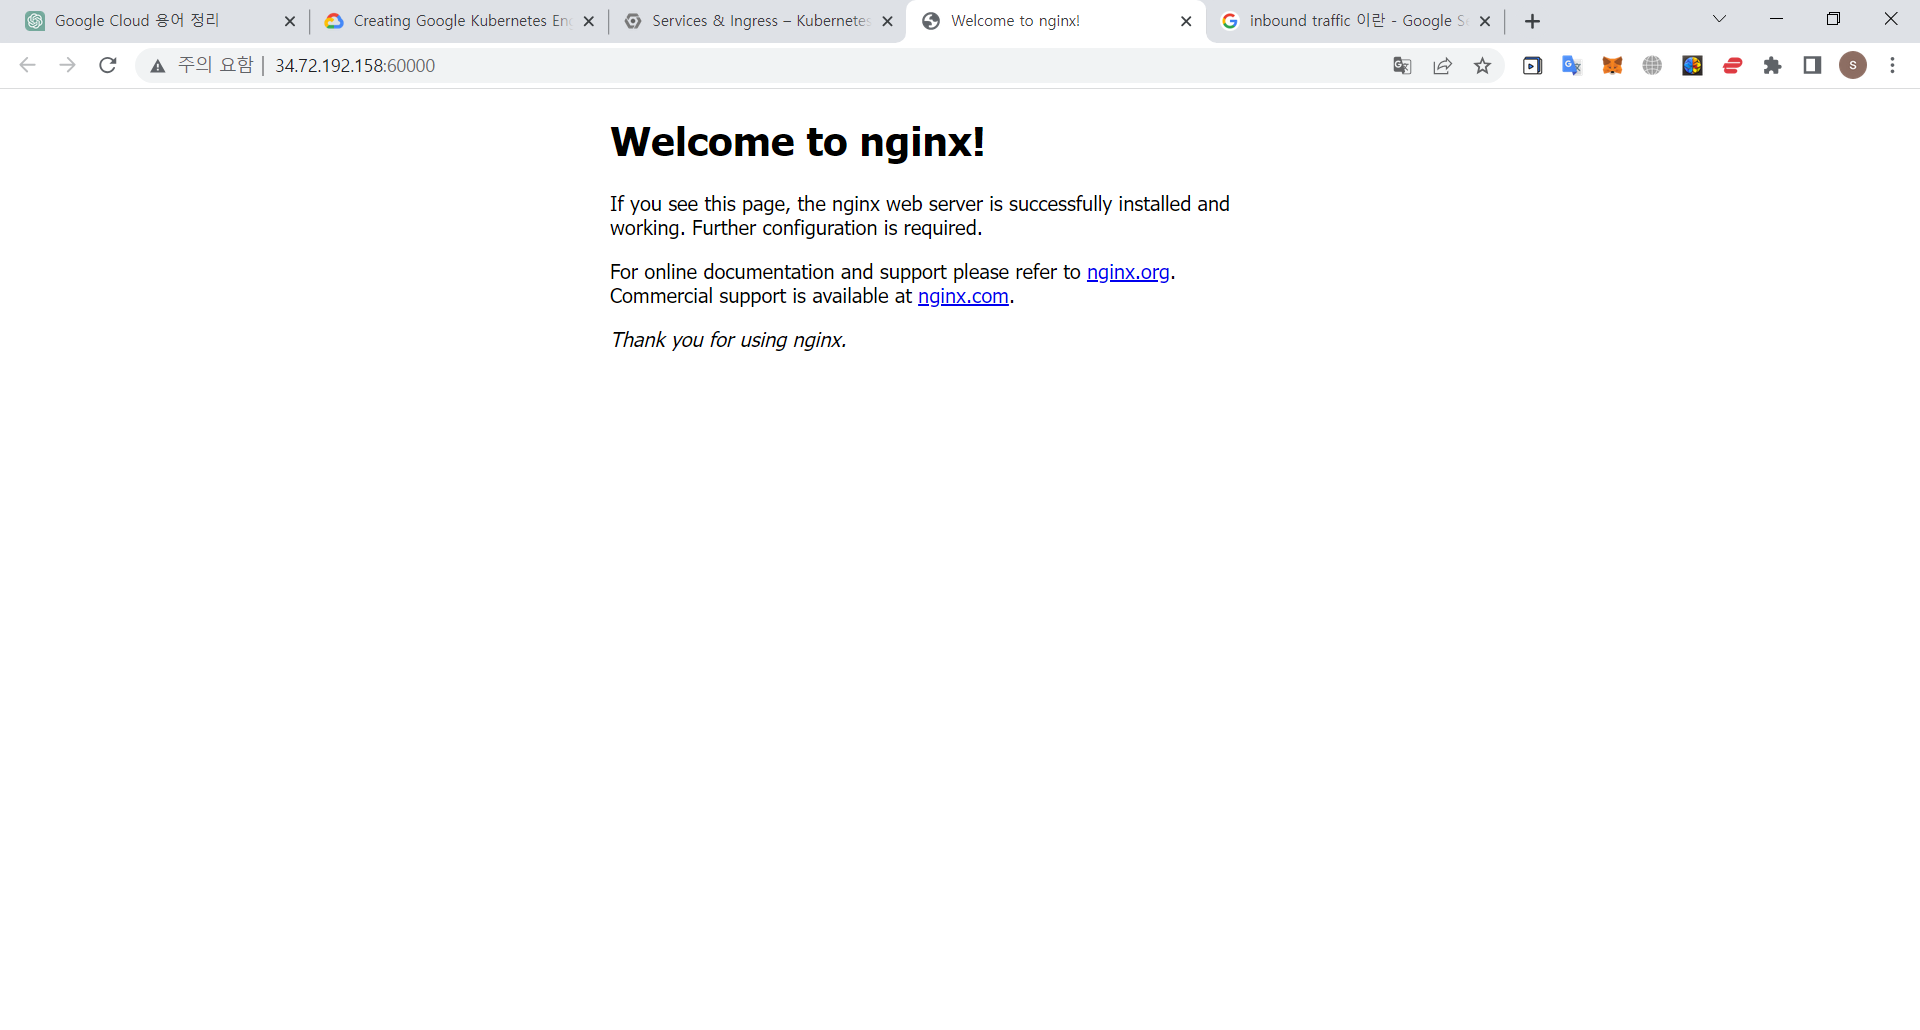
Task: Open the colorful square extension icon
Action: (1692, 65)
